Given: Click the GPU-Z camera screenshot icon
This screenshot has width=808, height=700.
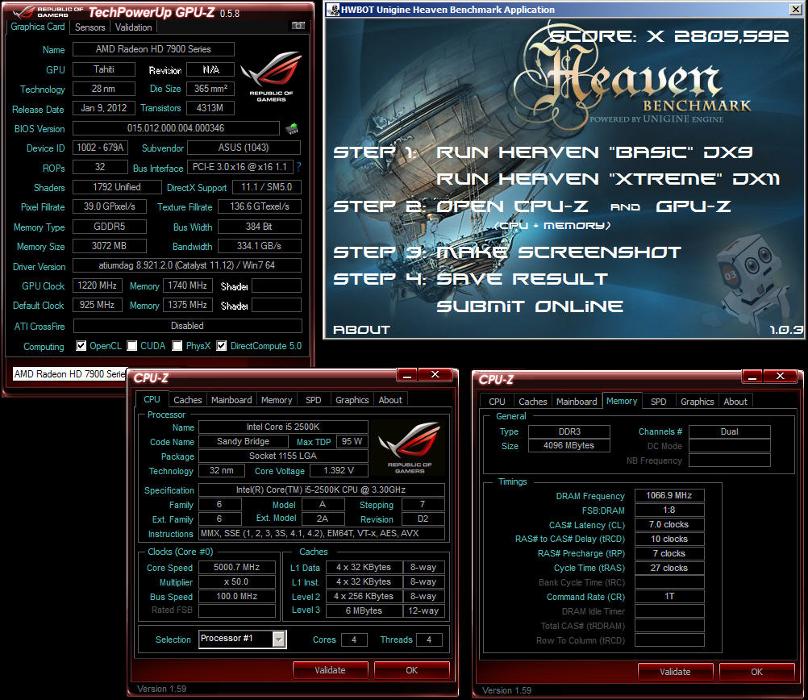Looking at the screenshot, I should point(298,25).
